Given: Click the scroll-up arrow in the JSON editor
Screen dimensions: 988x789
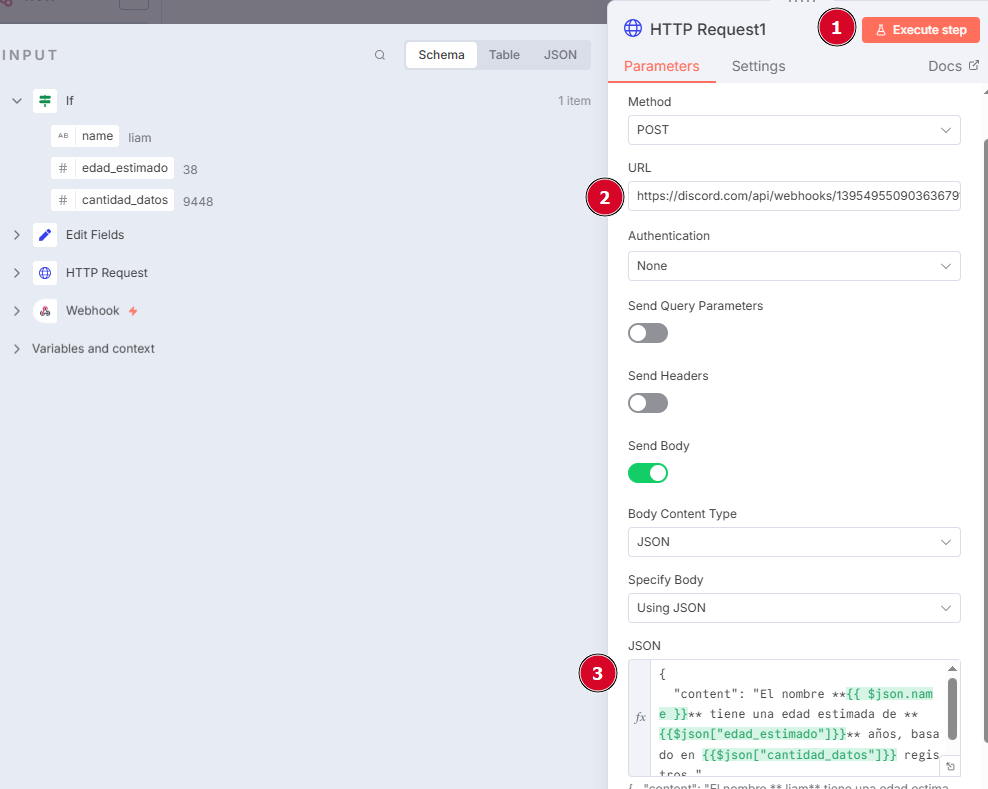Looking at the screenshot, I should point(952,669).
